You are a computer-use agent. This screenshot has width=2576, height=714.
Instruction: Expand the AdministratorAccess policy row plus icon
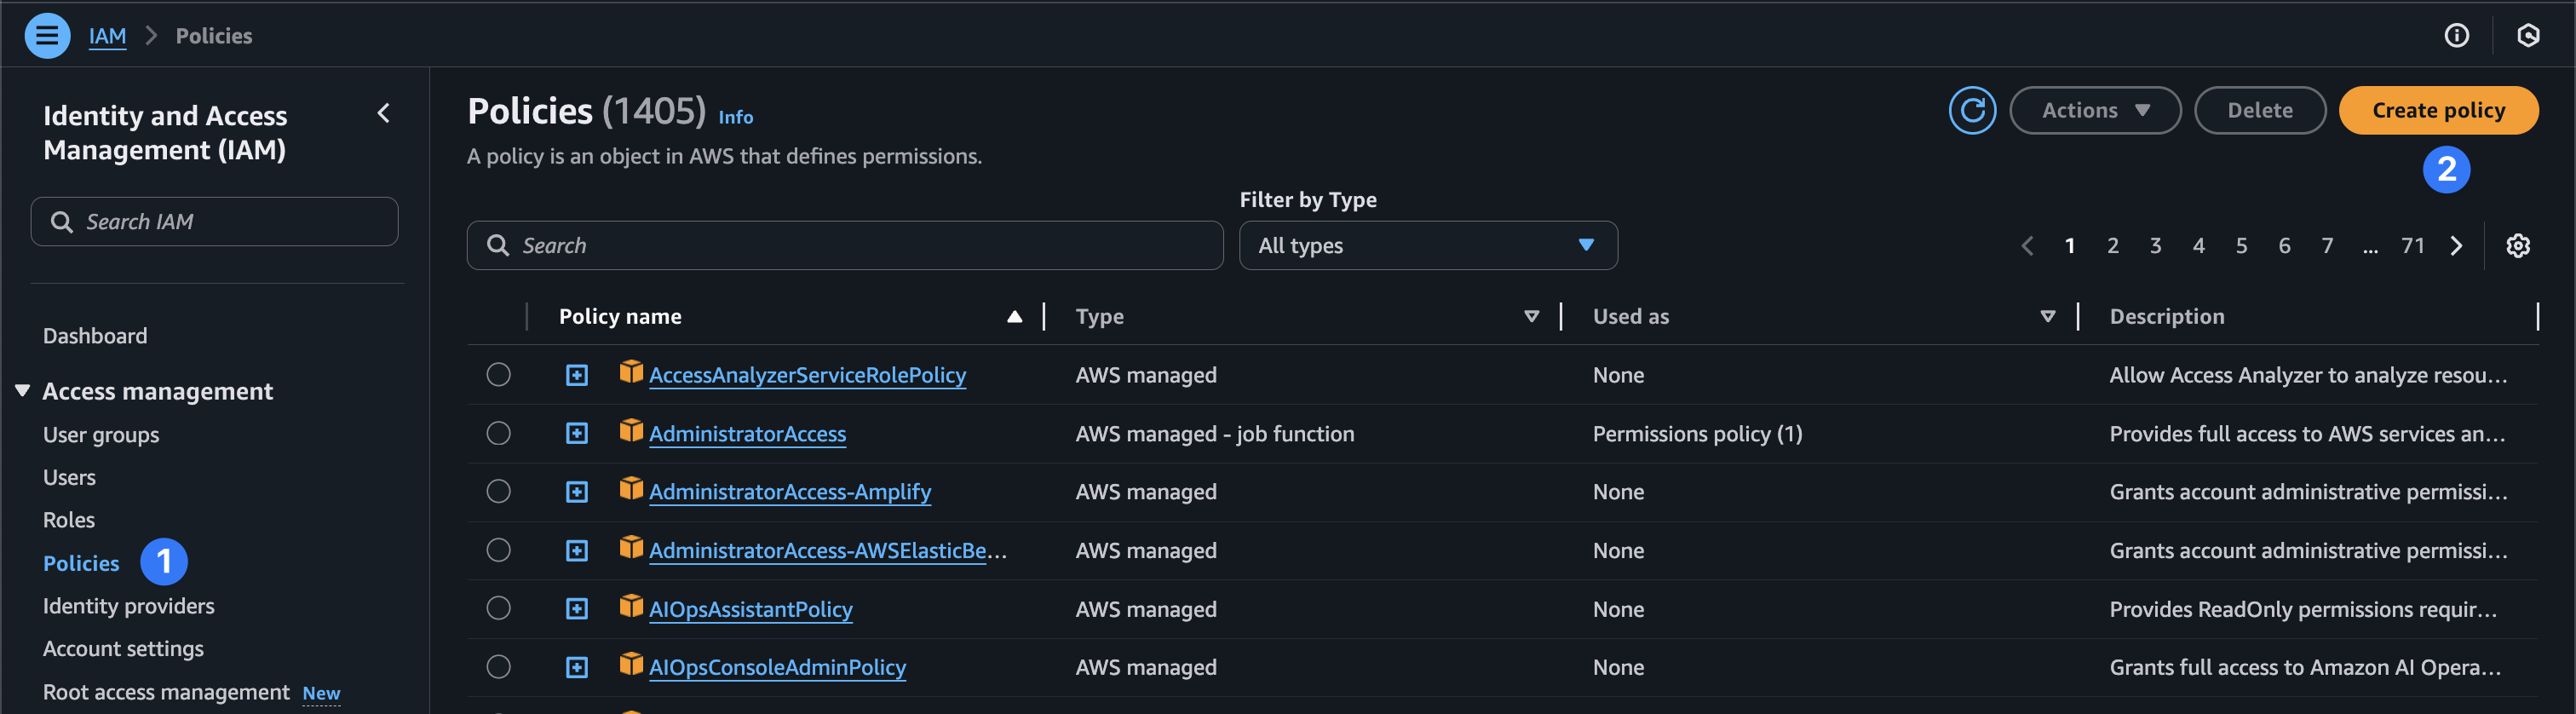tap(577, 433)
